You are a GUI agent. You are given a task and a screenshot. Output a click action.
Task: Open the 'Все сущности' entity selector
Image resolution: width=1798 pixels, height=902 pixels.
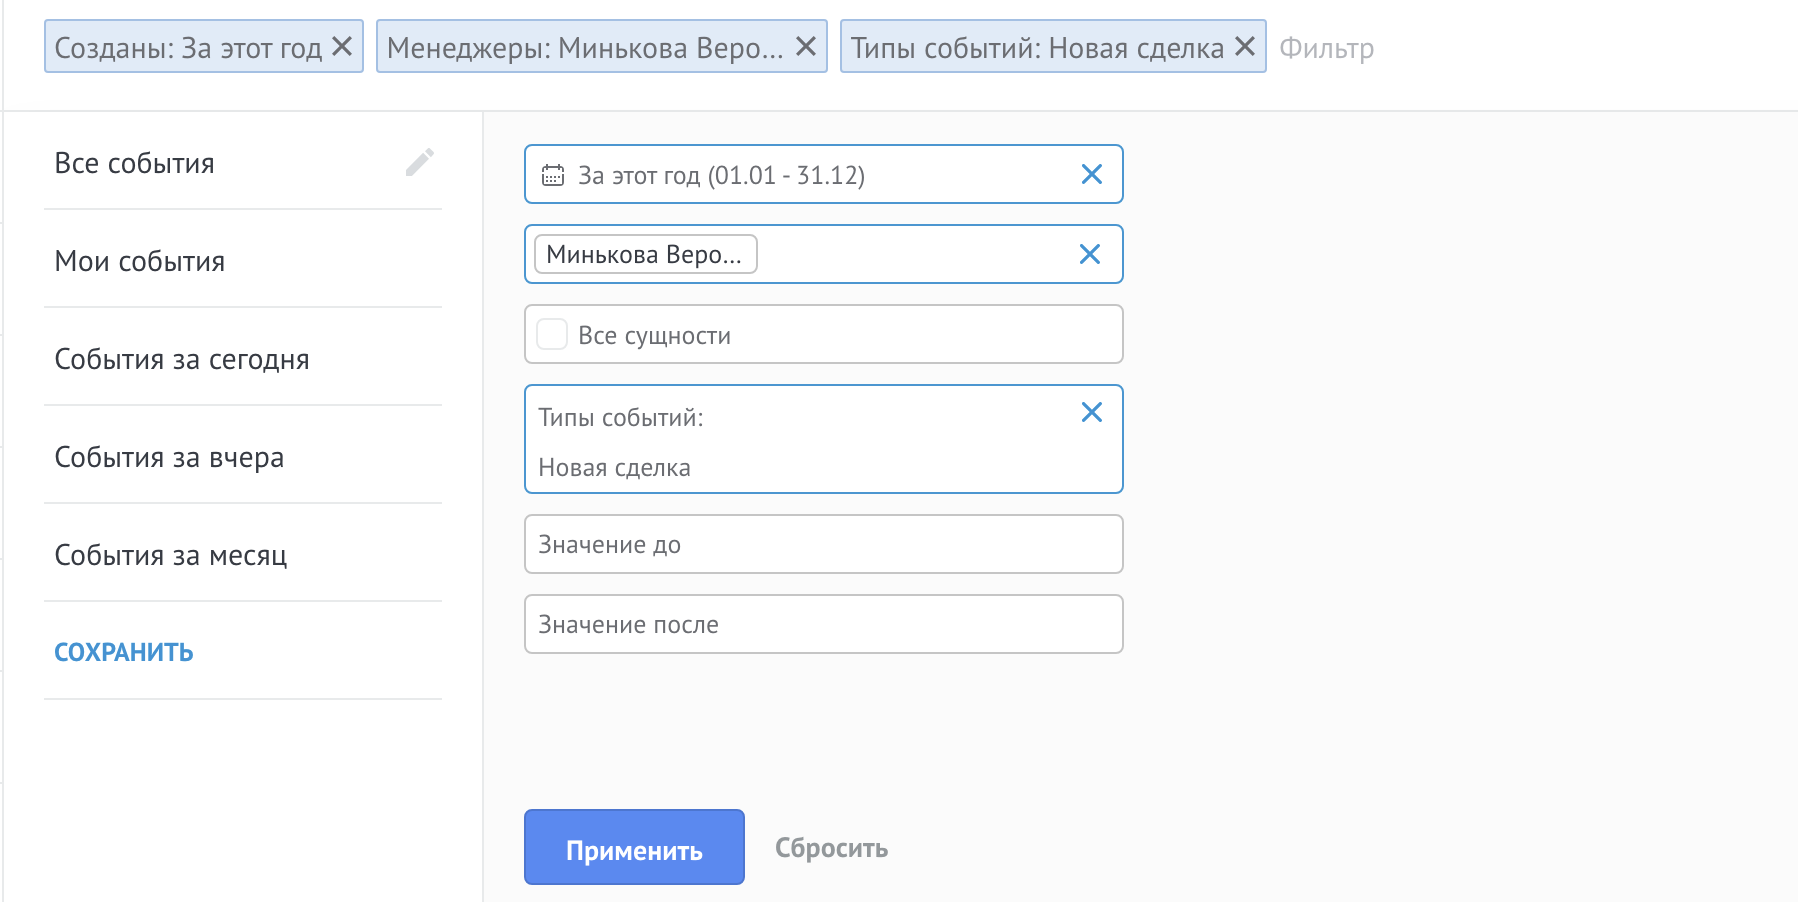824,334
